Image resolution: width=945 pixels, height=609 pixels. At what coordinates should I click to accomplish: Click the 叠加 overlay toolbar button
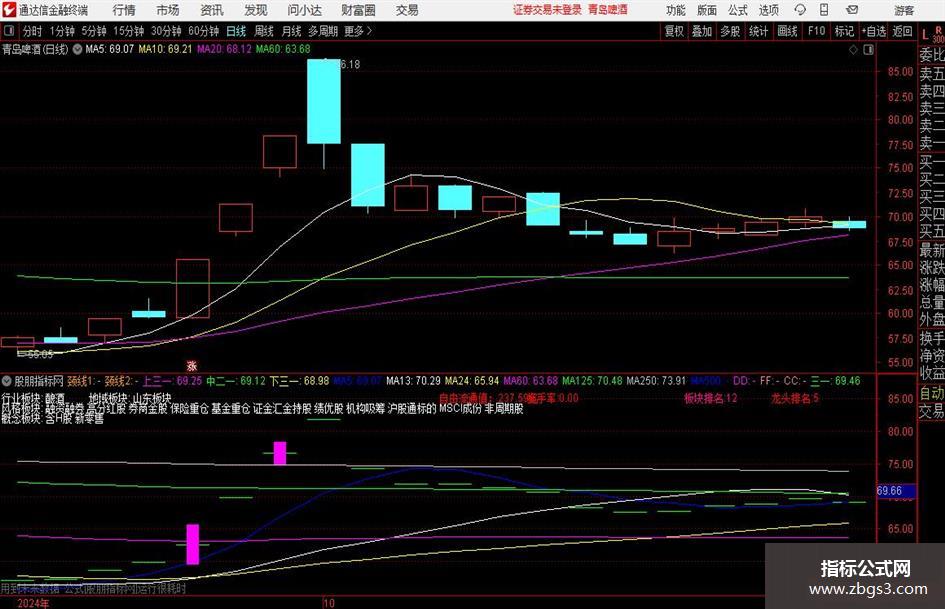702,31
